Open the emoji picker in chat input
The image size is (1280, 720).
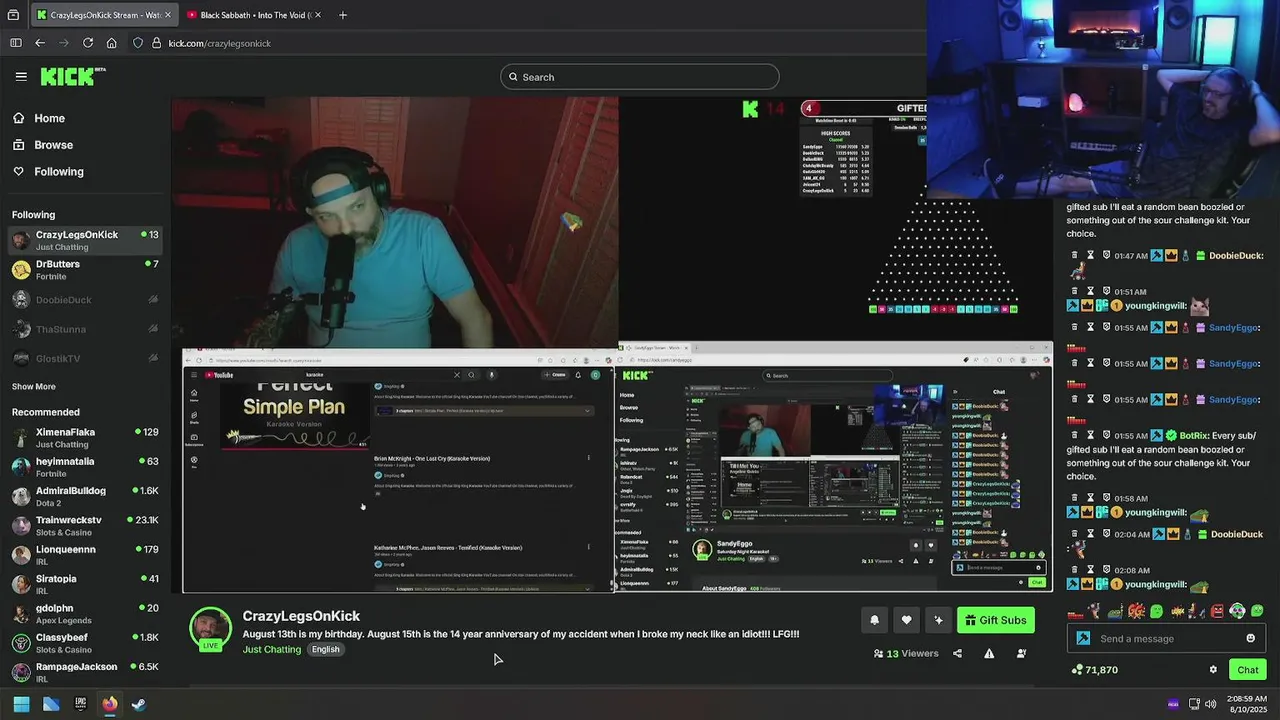(x=1250, y=639)
